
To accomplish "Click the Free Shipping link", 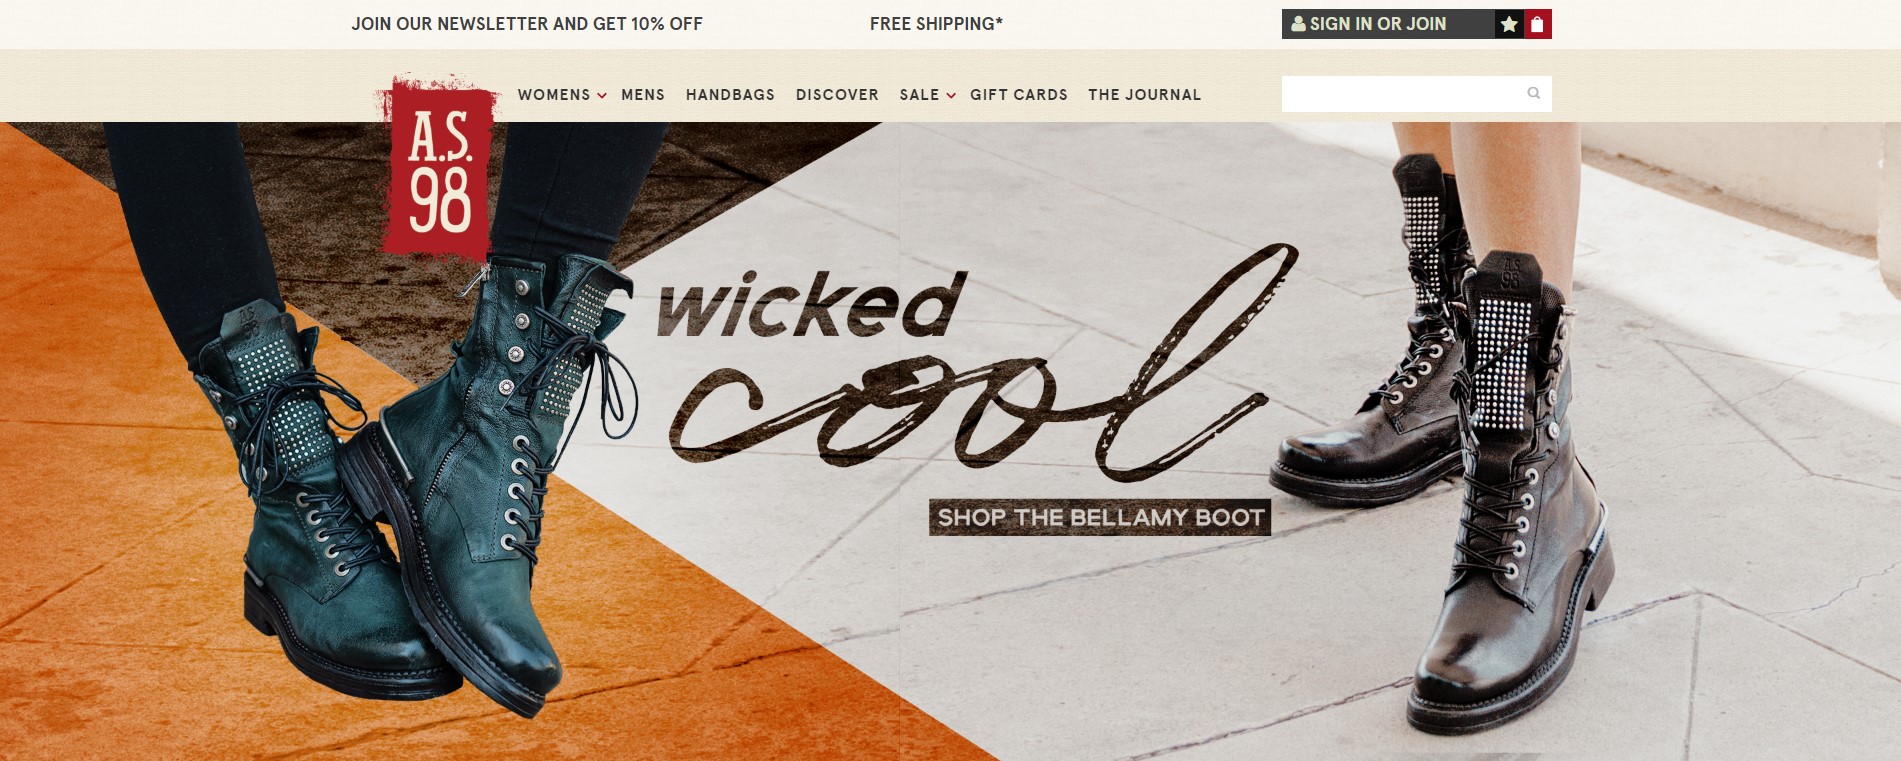I will (x=936, y=24).
